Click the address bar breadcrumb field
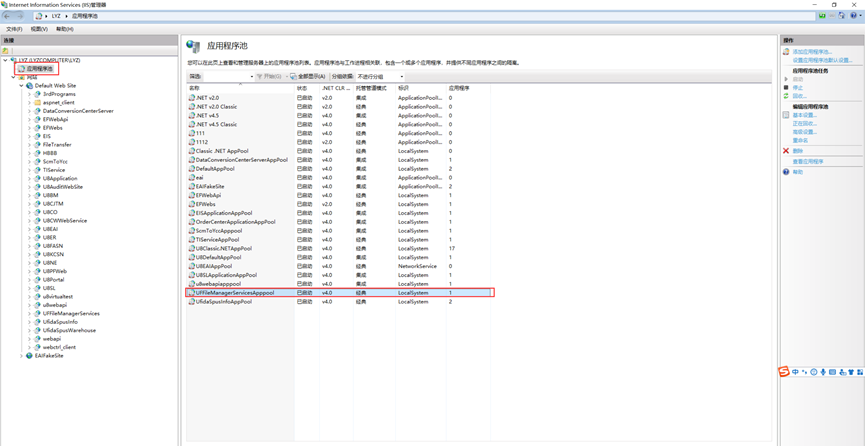The height and width of the screenshot is (446, 865). pyautogui.click(x=425, y=16)
